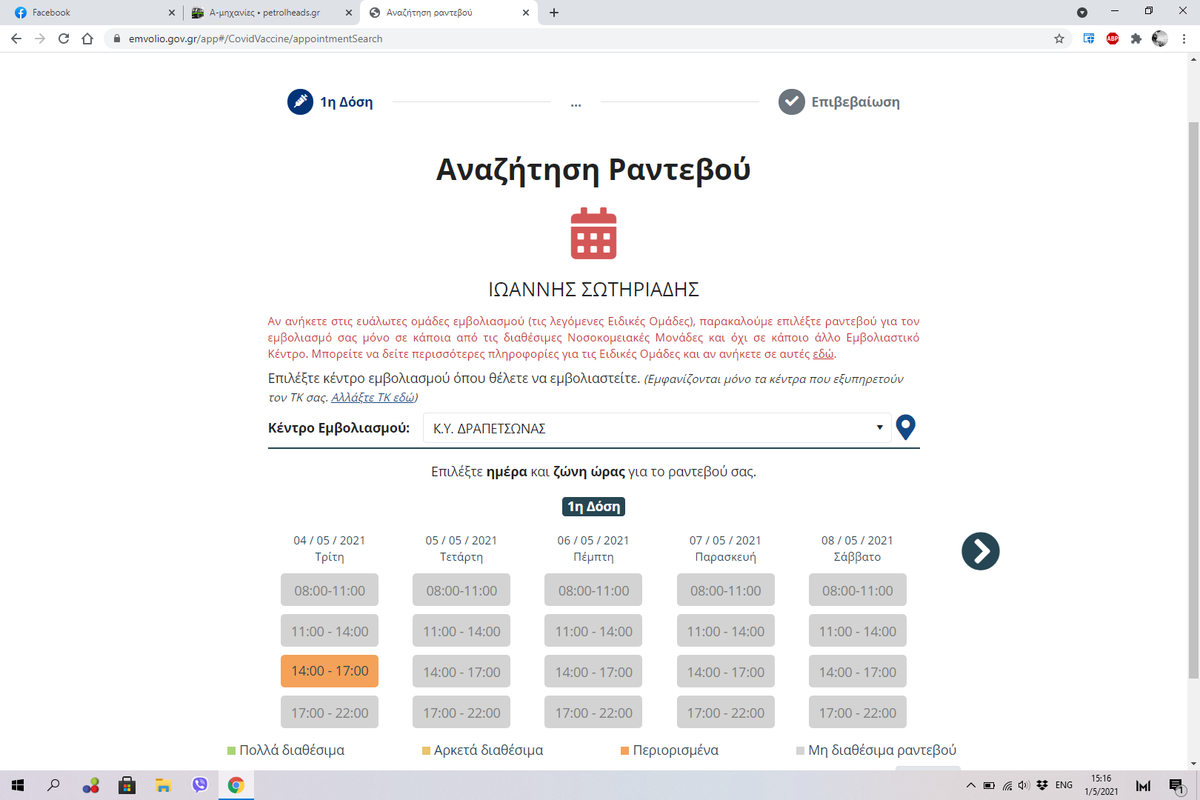Select Wednesday 08:00-11:00 slot

pos(462,590)
